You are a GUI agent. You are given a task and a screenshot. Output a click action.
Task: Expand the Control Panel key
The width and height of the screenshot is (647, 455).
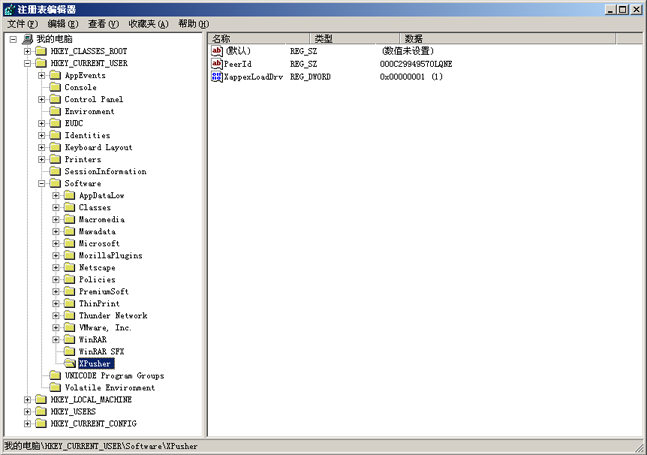41,99
